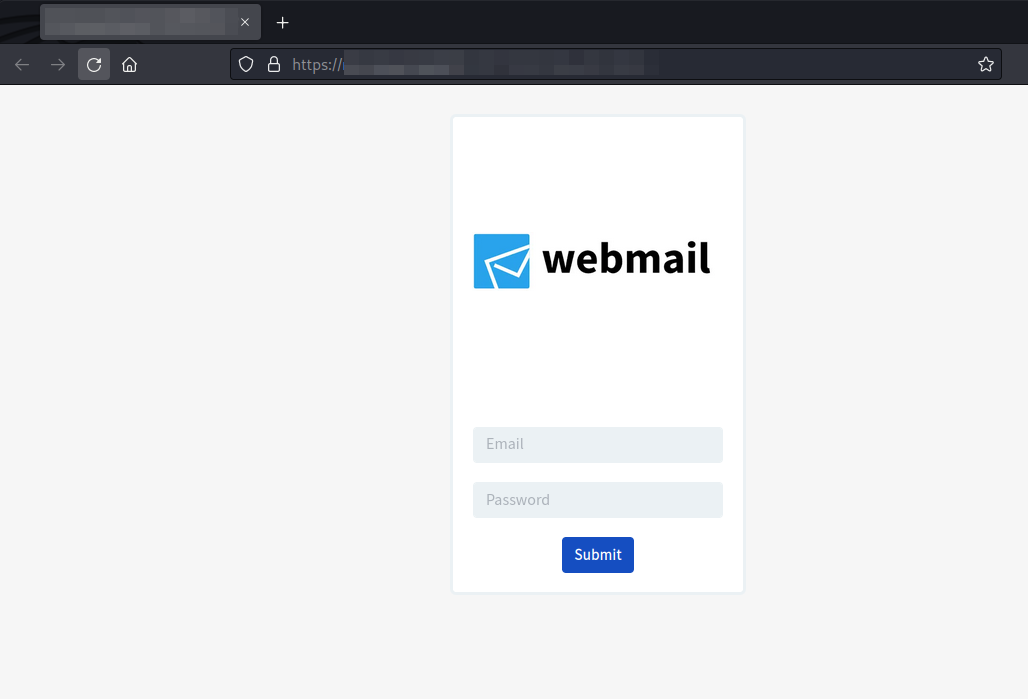This screenshot has width=1028, height=699.
Task: Show site security via padlock icon
Action: pos(274,64)
